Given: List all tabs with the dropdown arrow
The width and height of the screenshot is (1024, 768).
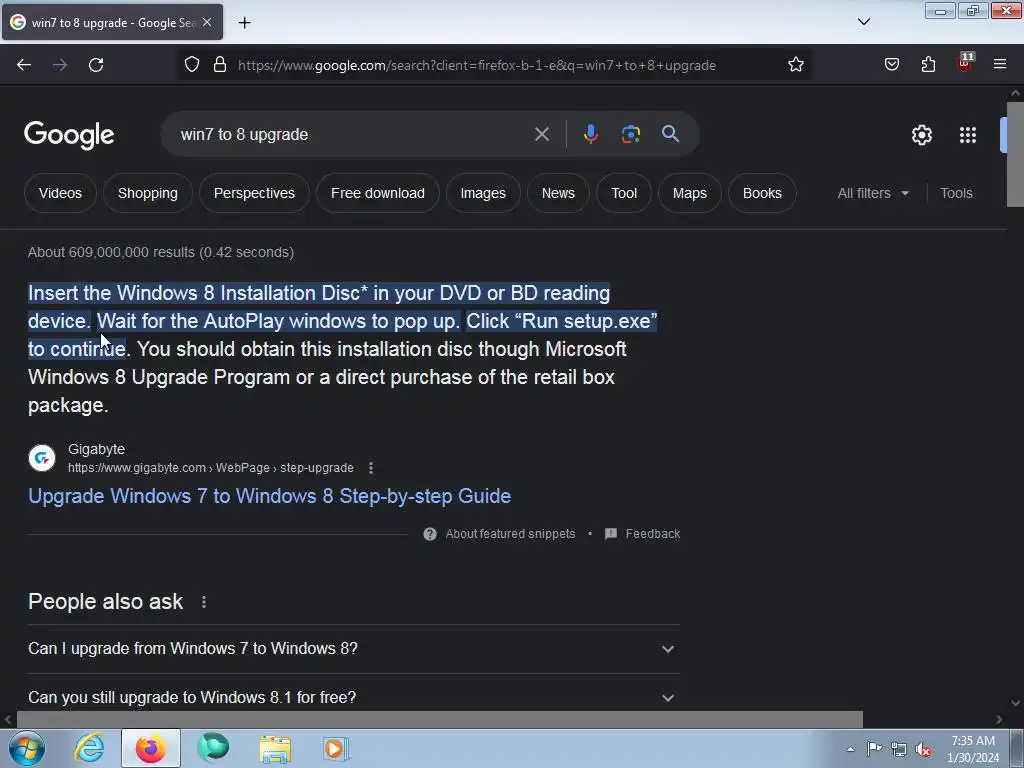Looking at the screenshot, I should [864, 22].
